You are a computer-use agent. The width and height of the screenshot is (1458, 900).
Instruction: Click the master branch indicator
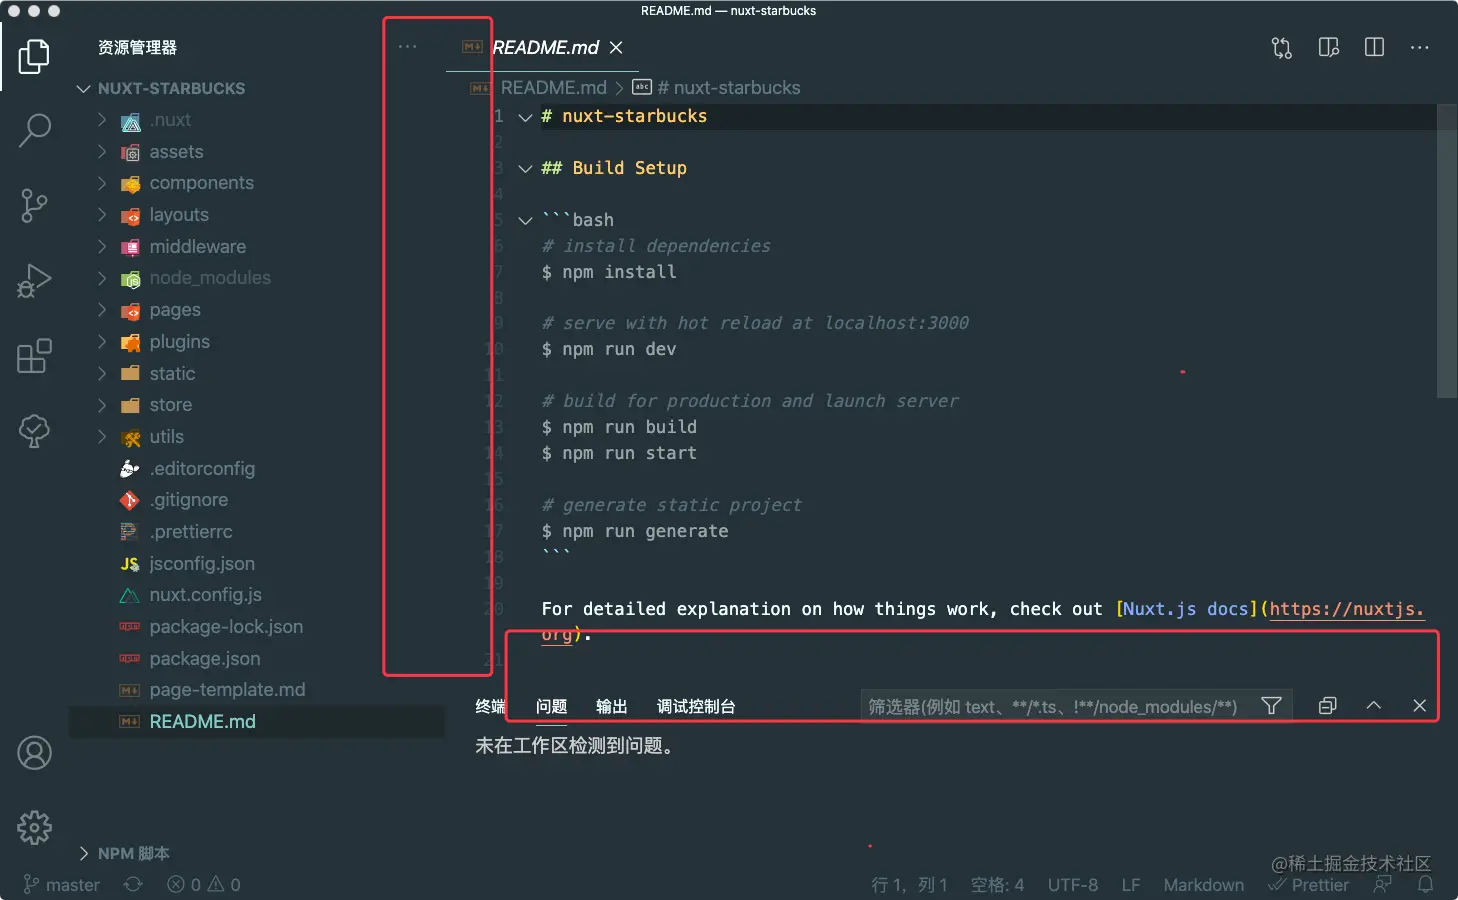(62, 885)
